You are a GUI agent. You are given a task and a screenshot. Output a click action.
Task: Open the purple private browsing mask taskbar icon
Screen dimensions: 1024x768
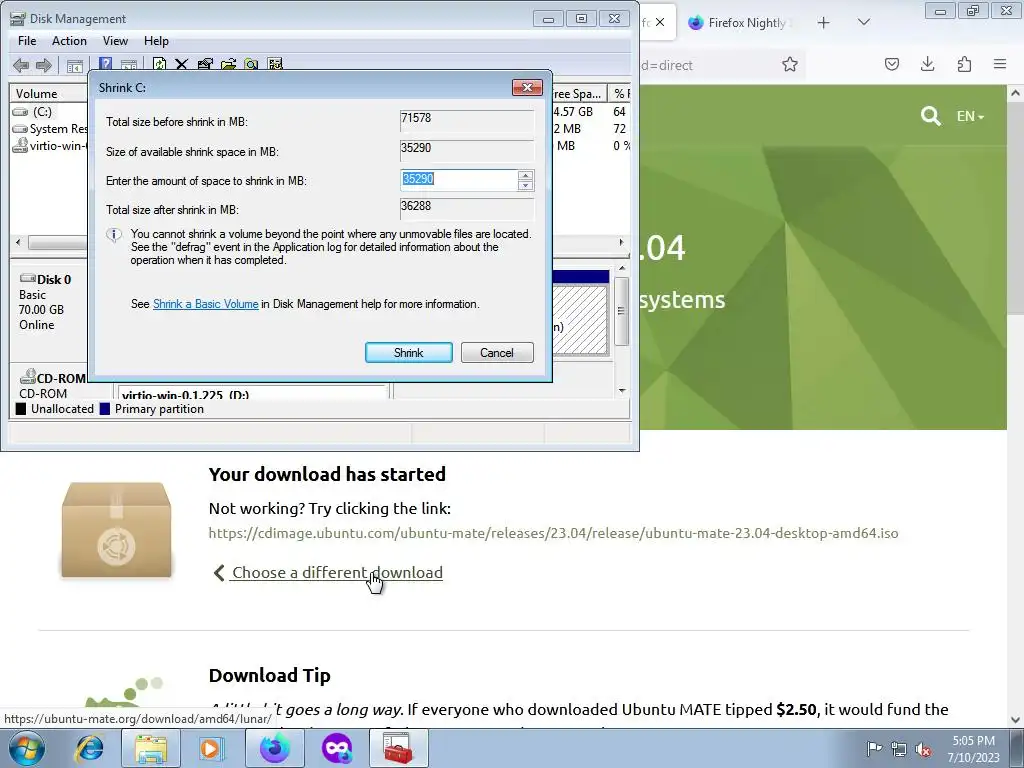click(336, 748)
